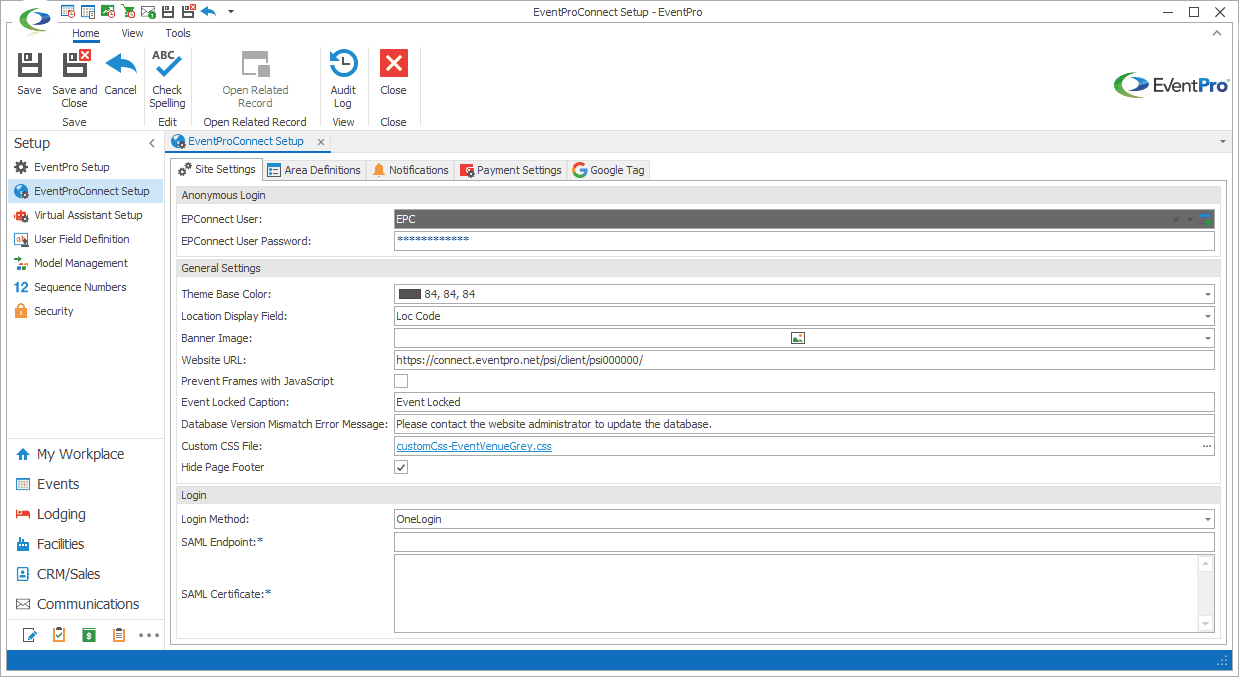Click the first calendar-clock quick access icon
The width and height of the screenshot is (1239, 677).
(68, 12)
